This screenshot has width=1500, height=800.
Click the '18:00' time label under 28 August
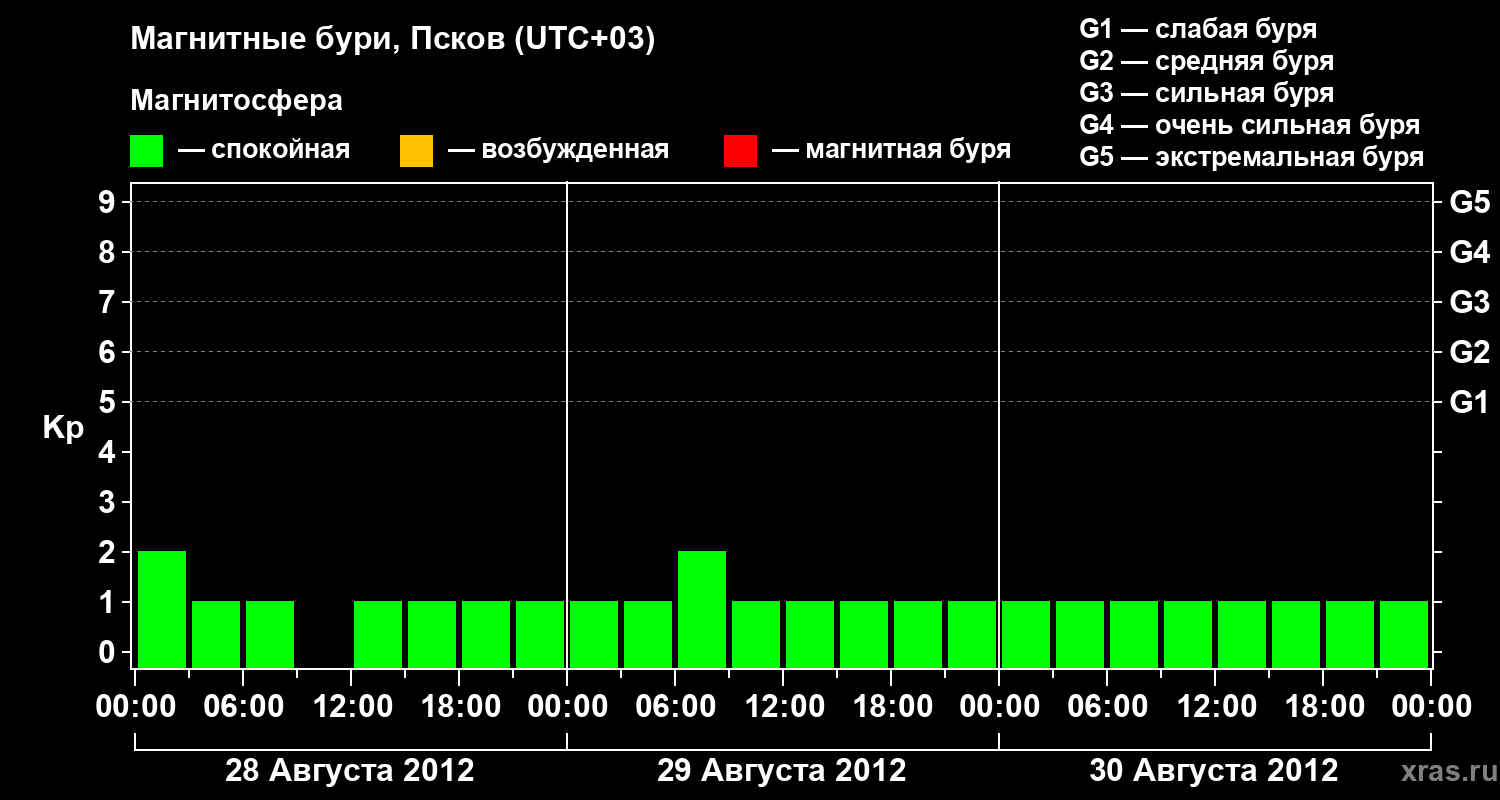[x=459, y=706]
